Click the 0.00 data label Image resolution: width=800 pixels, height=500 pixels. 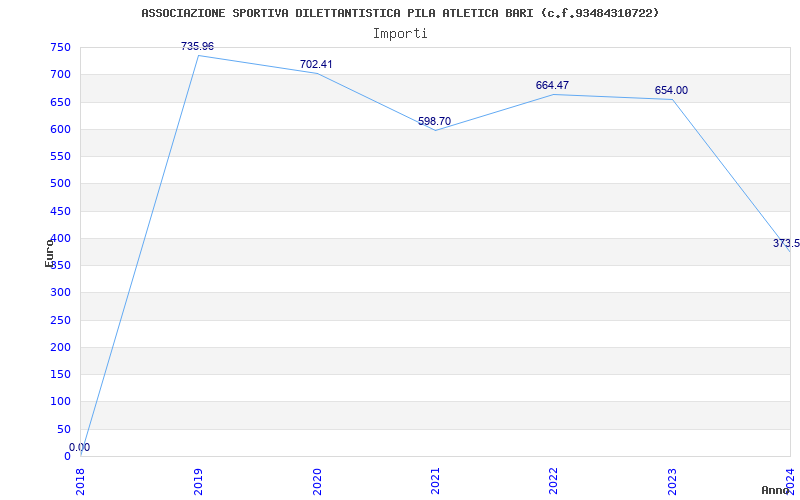[80, 447]
